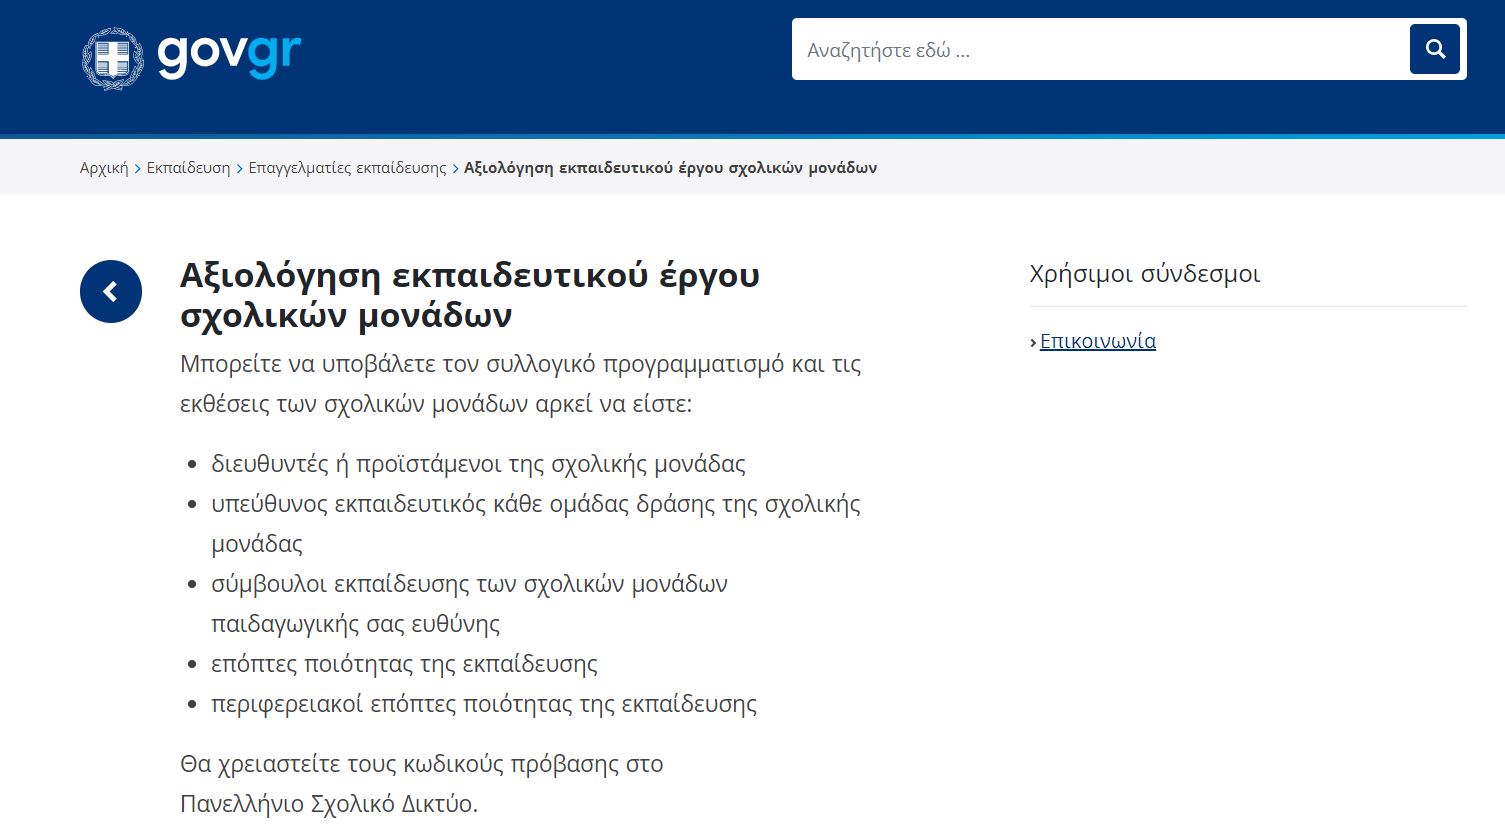Click the chevron right after Εκπαίδευση breadcrumb
This screenshot has width=1505, height=838.
pyautogui.click(x=240, y=168)
